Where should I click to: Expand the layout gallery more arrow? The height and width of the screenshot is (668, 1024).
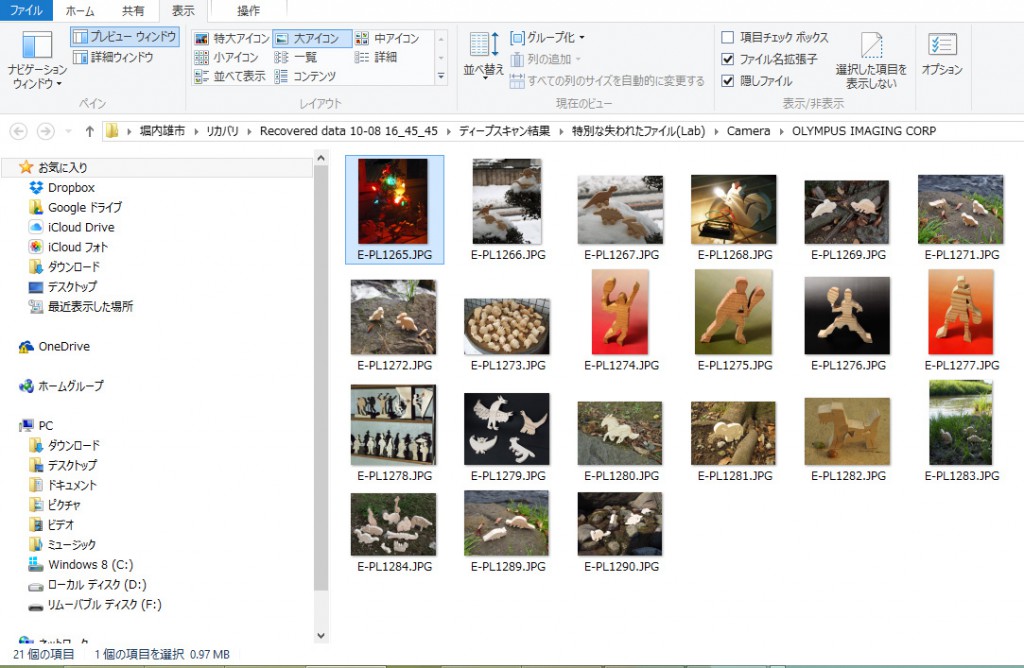point(441,77)
